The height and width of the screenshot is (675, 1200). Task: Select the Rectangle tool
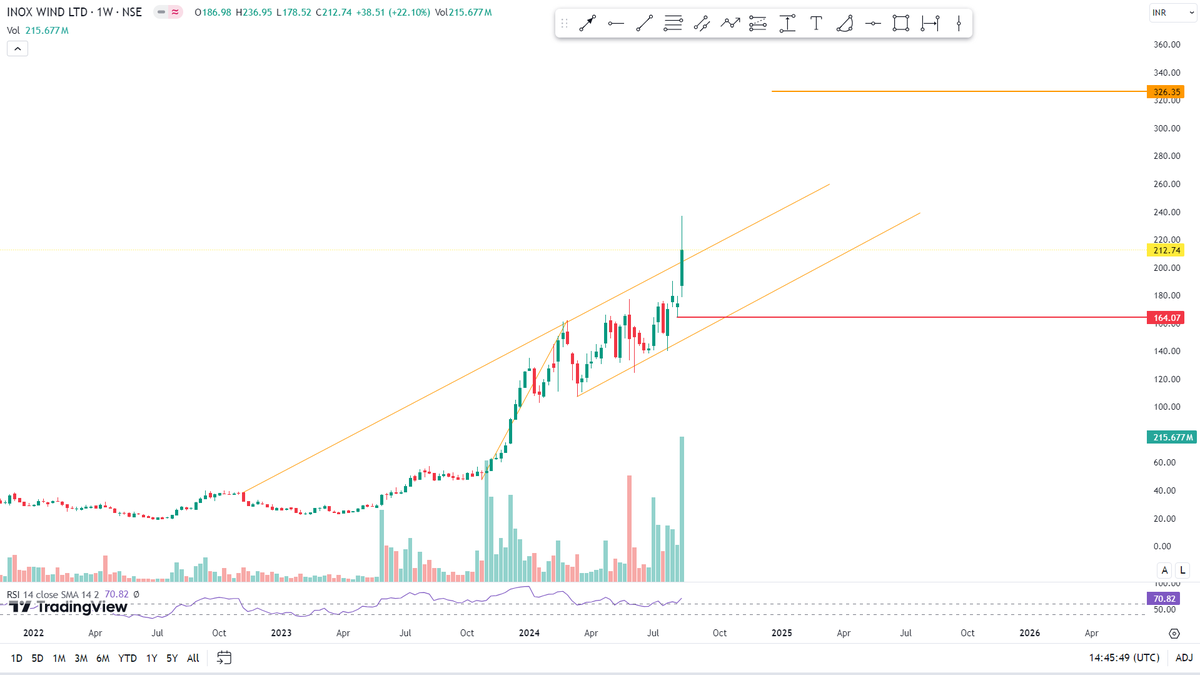901,23
